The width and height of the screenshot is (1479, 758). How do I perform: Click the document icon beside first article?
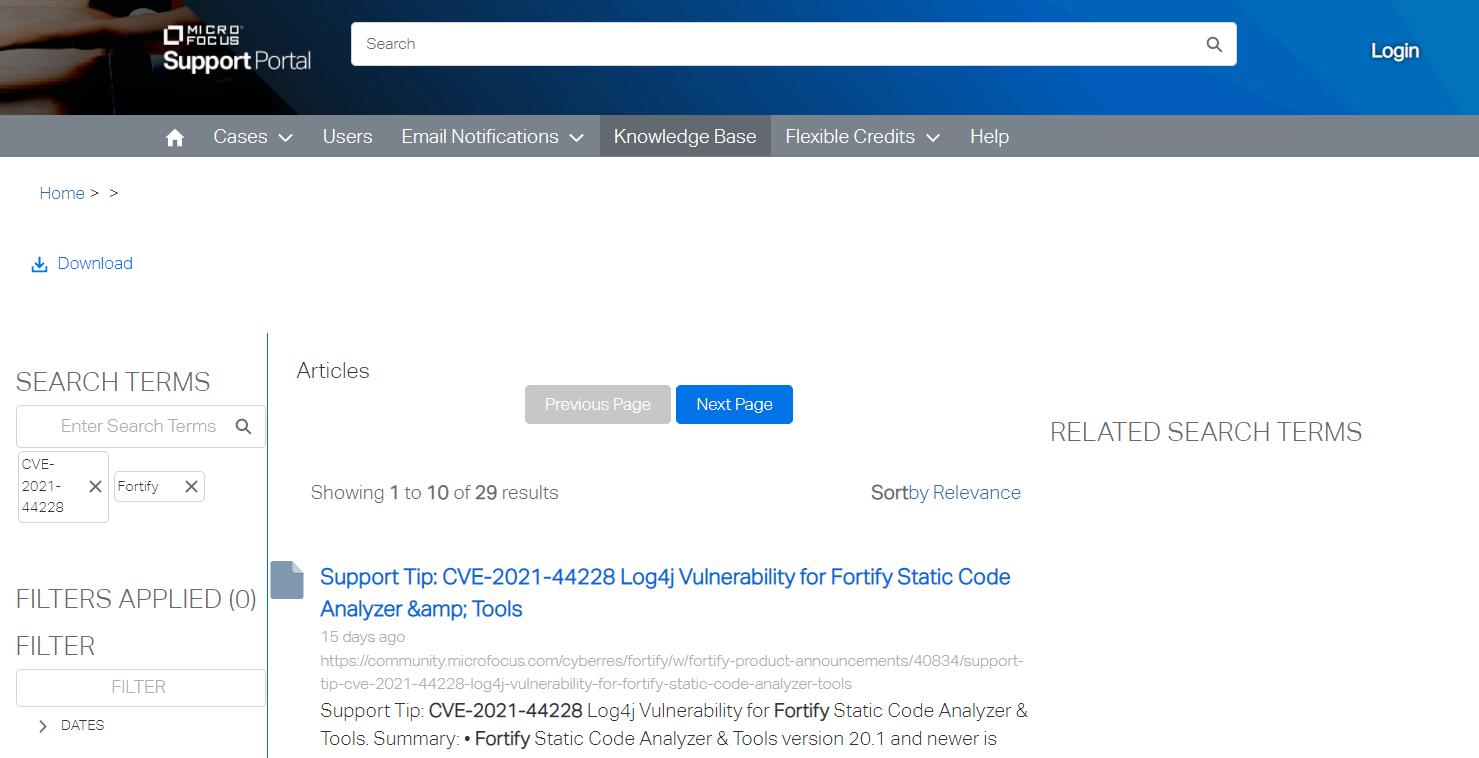287,580
